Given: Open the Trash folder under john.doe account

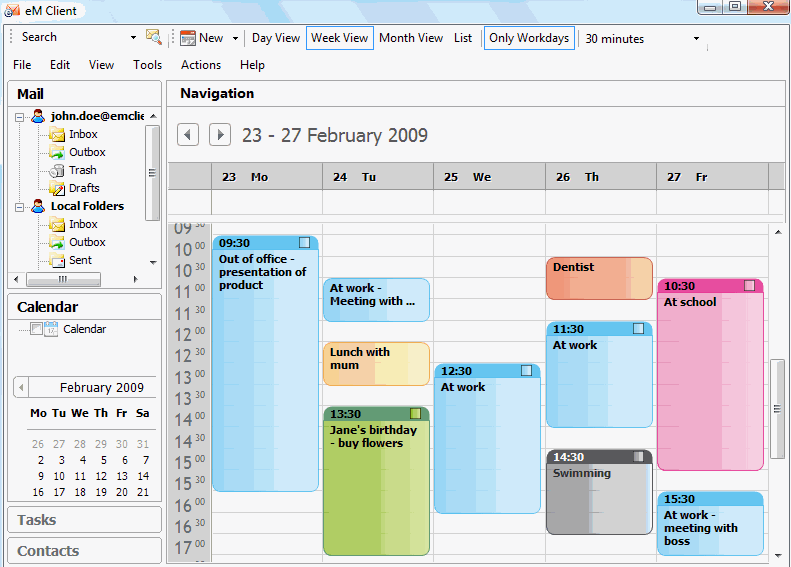Looking at the screenshot, I should click(x=82, y=170).
